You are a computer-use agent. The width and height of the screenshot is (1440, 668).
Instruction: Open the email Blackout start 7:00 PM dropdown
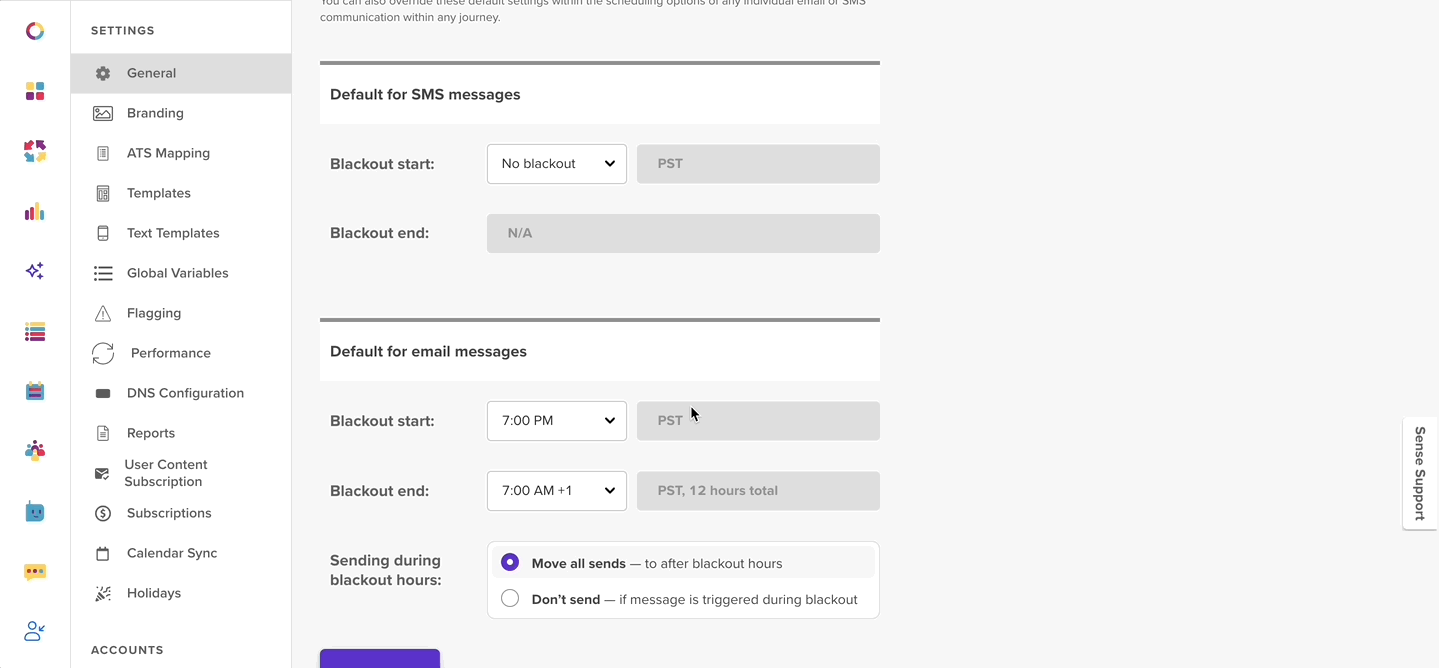coord(557,421)
